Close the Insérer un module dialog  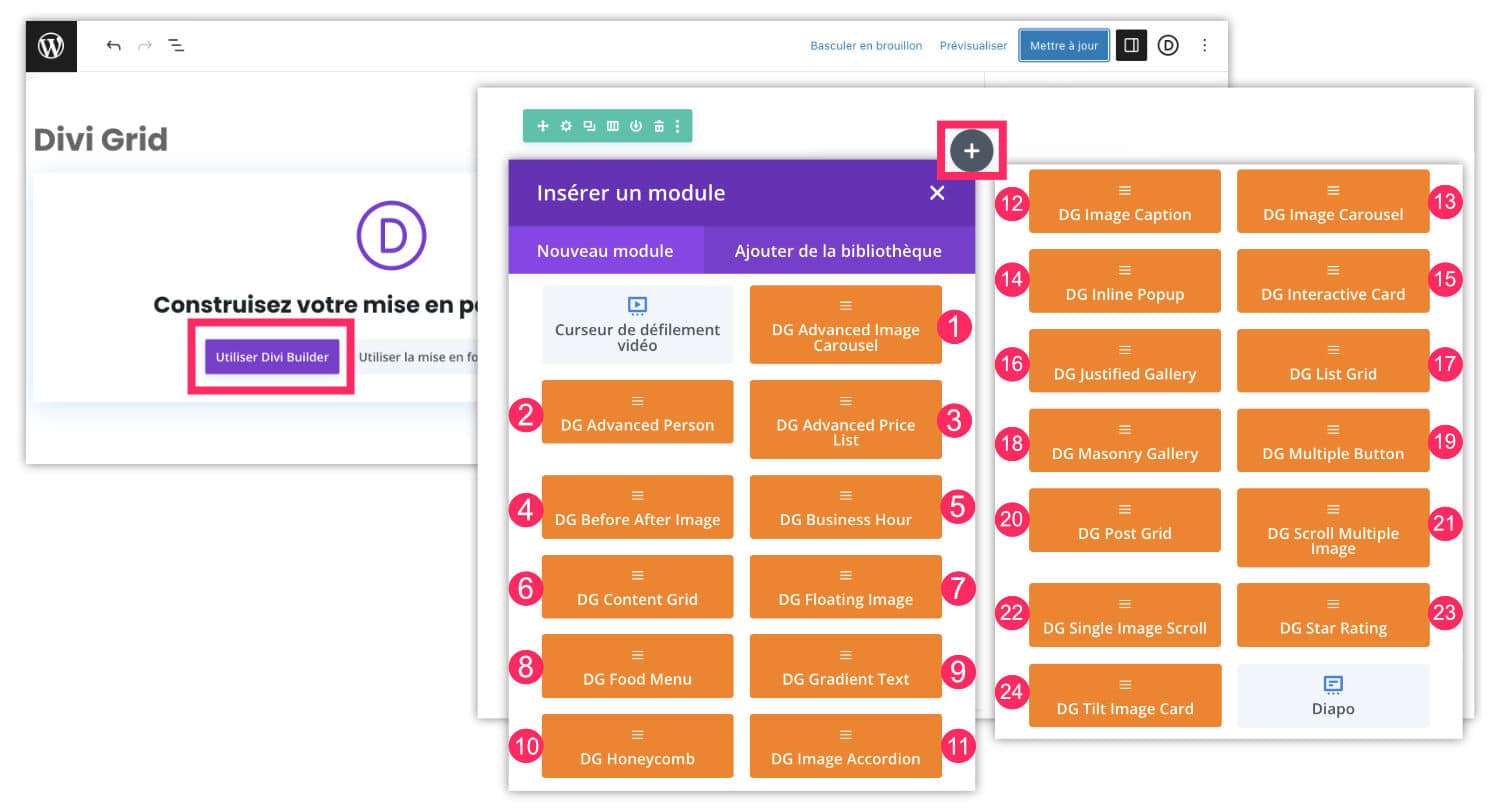tap(937, 193)
